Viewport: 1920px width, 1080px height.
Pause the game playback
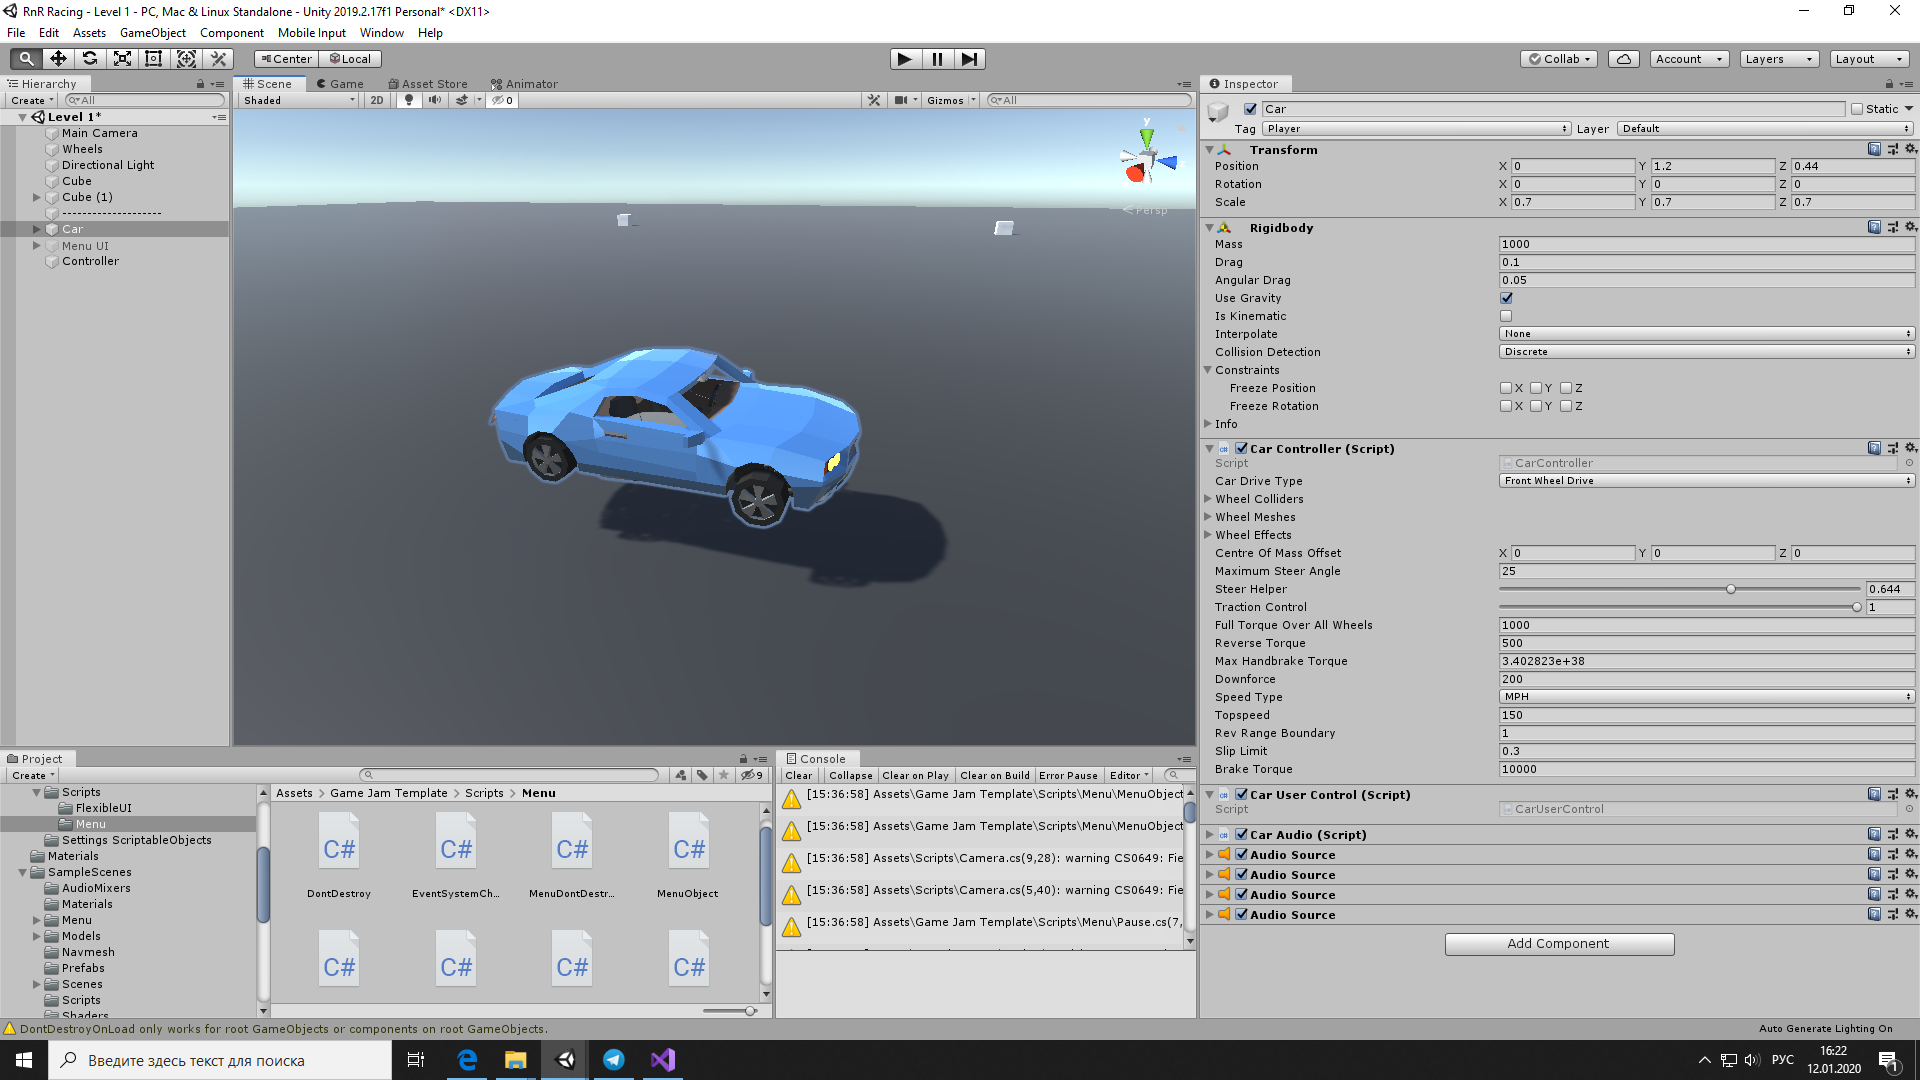(x=937, y=59)
